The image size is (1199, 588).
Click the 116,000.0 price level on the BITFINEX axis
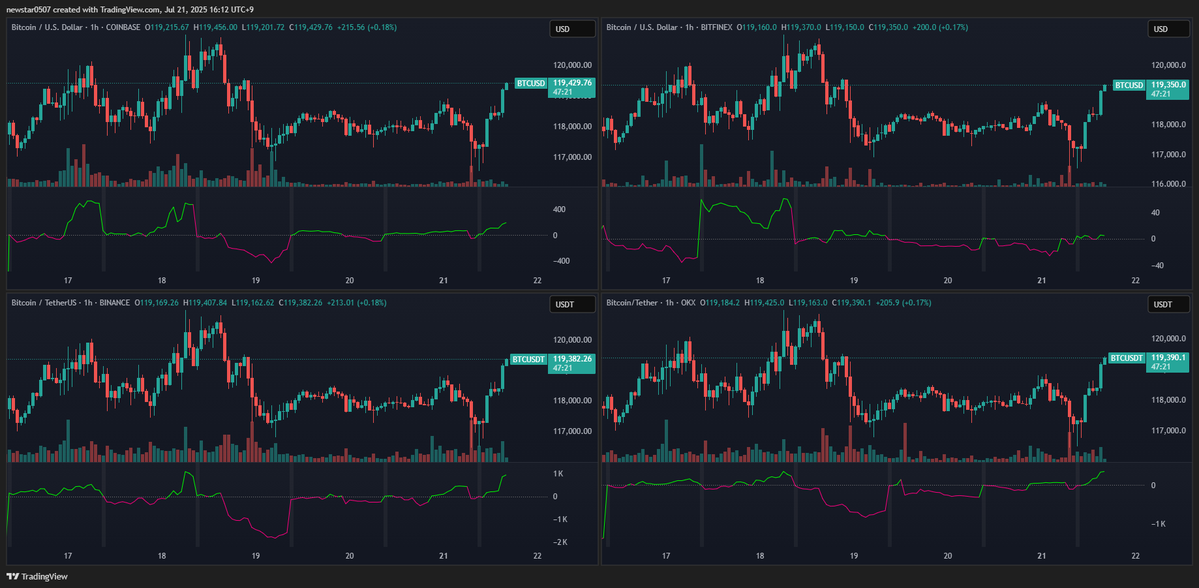[1169, 184]
